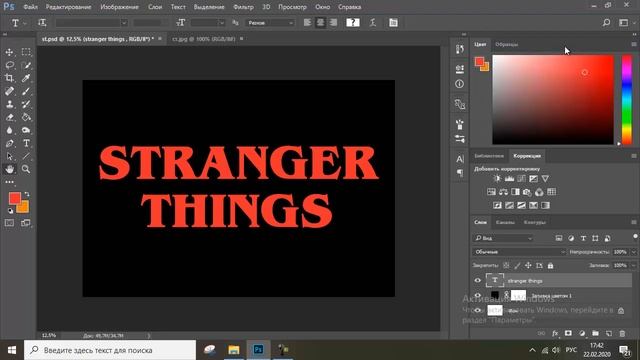Image resolution: width=640 pixels, height=360 pixels.
Task: Select the Eraser tool
Action: pos(9,117)
